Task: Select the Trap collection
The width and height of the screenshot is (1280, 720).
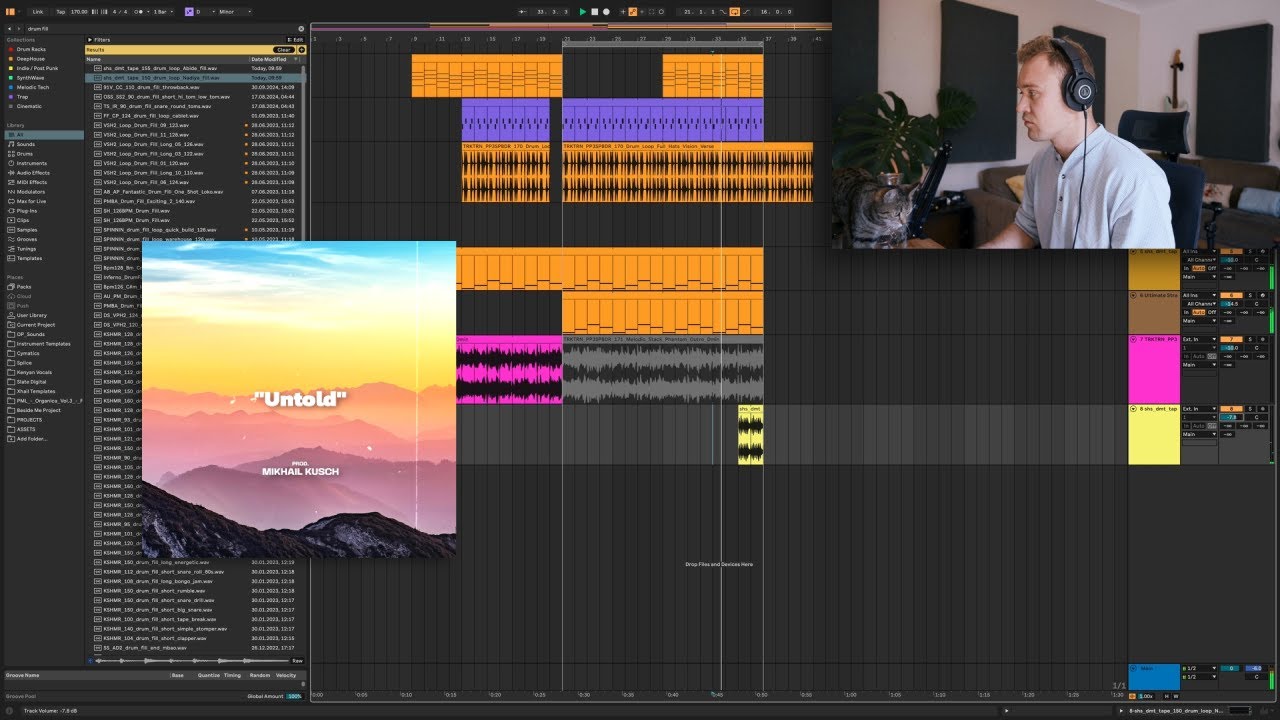Action: 24,97
